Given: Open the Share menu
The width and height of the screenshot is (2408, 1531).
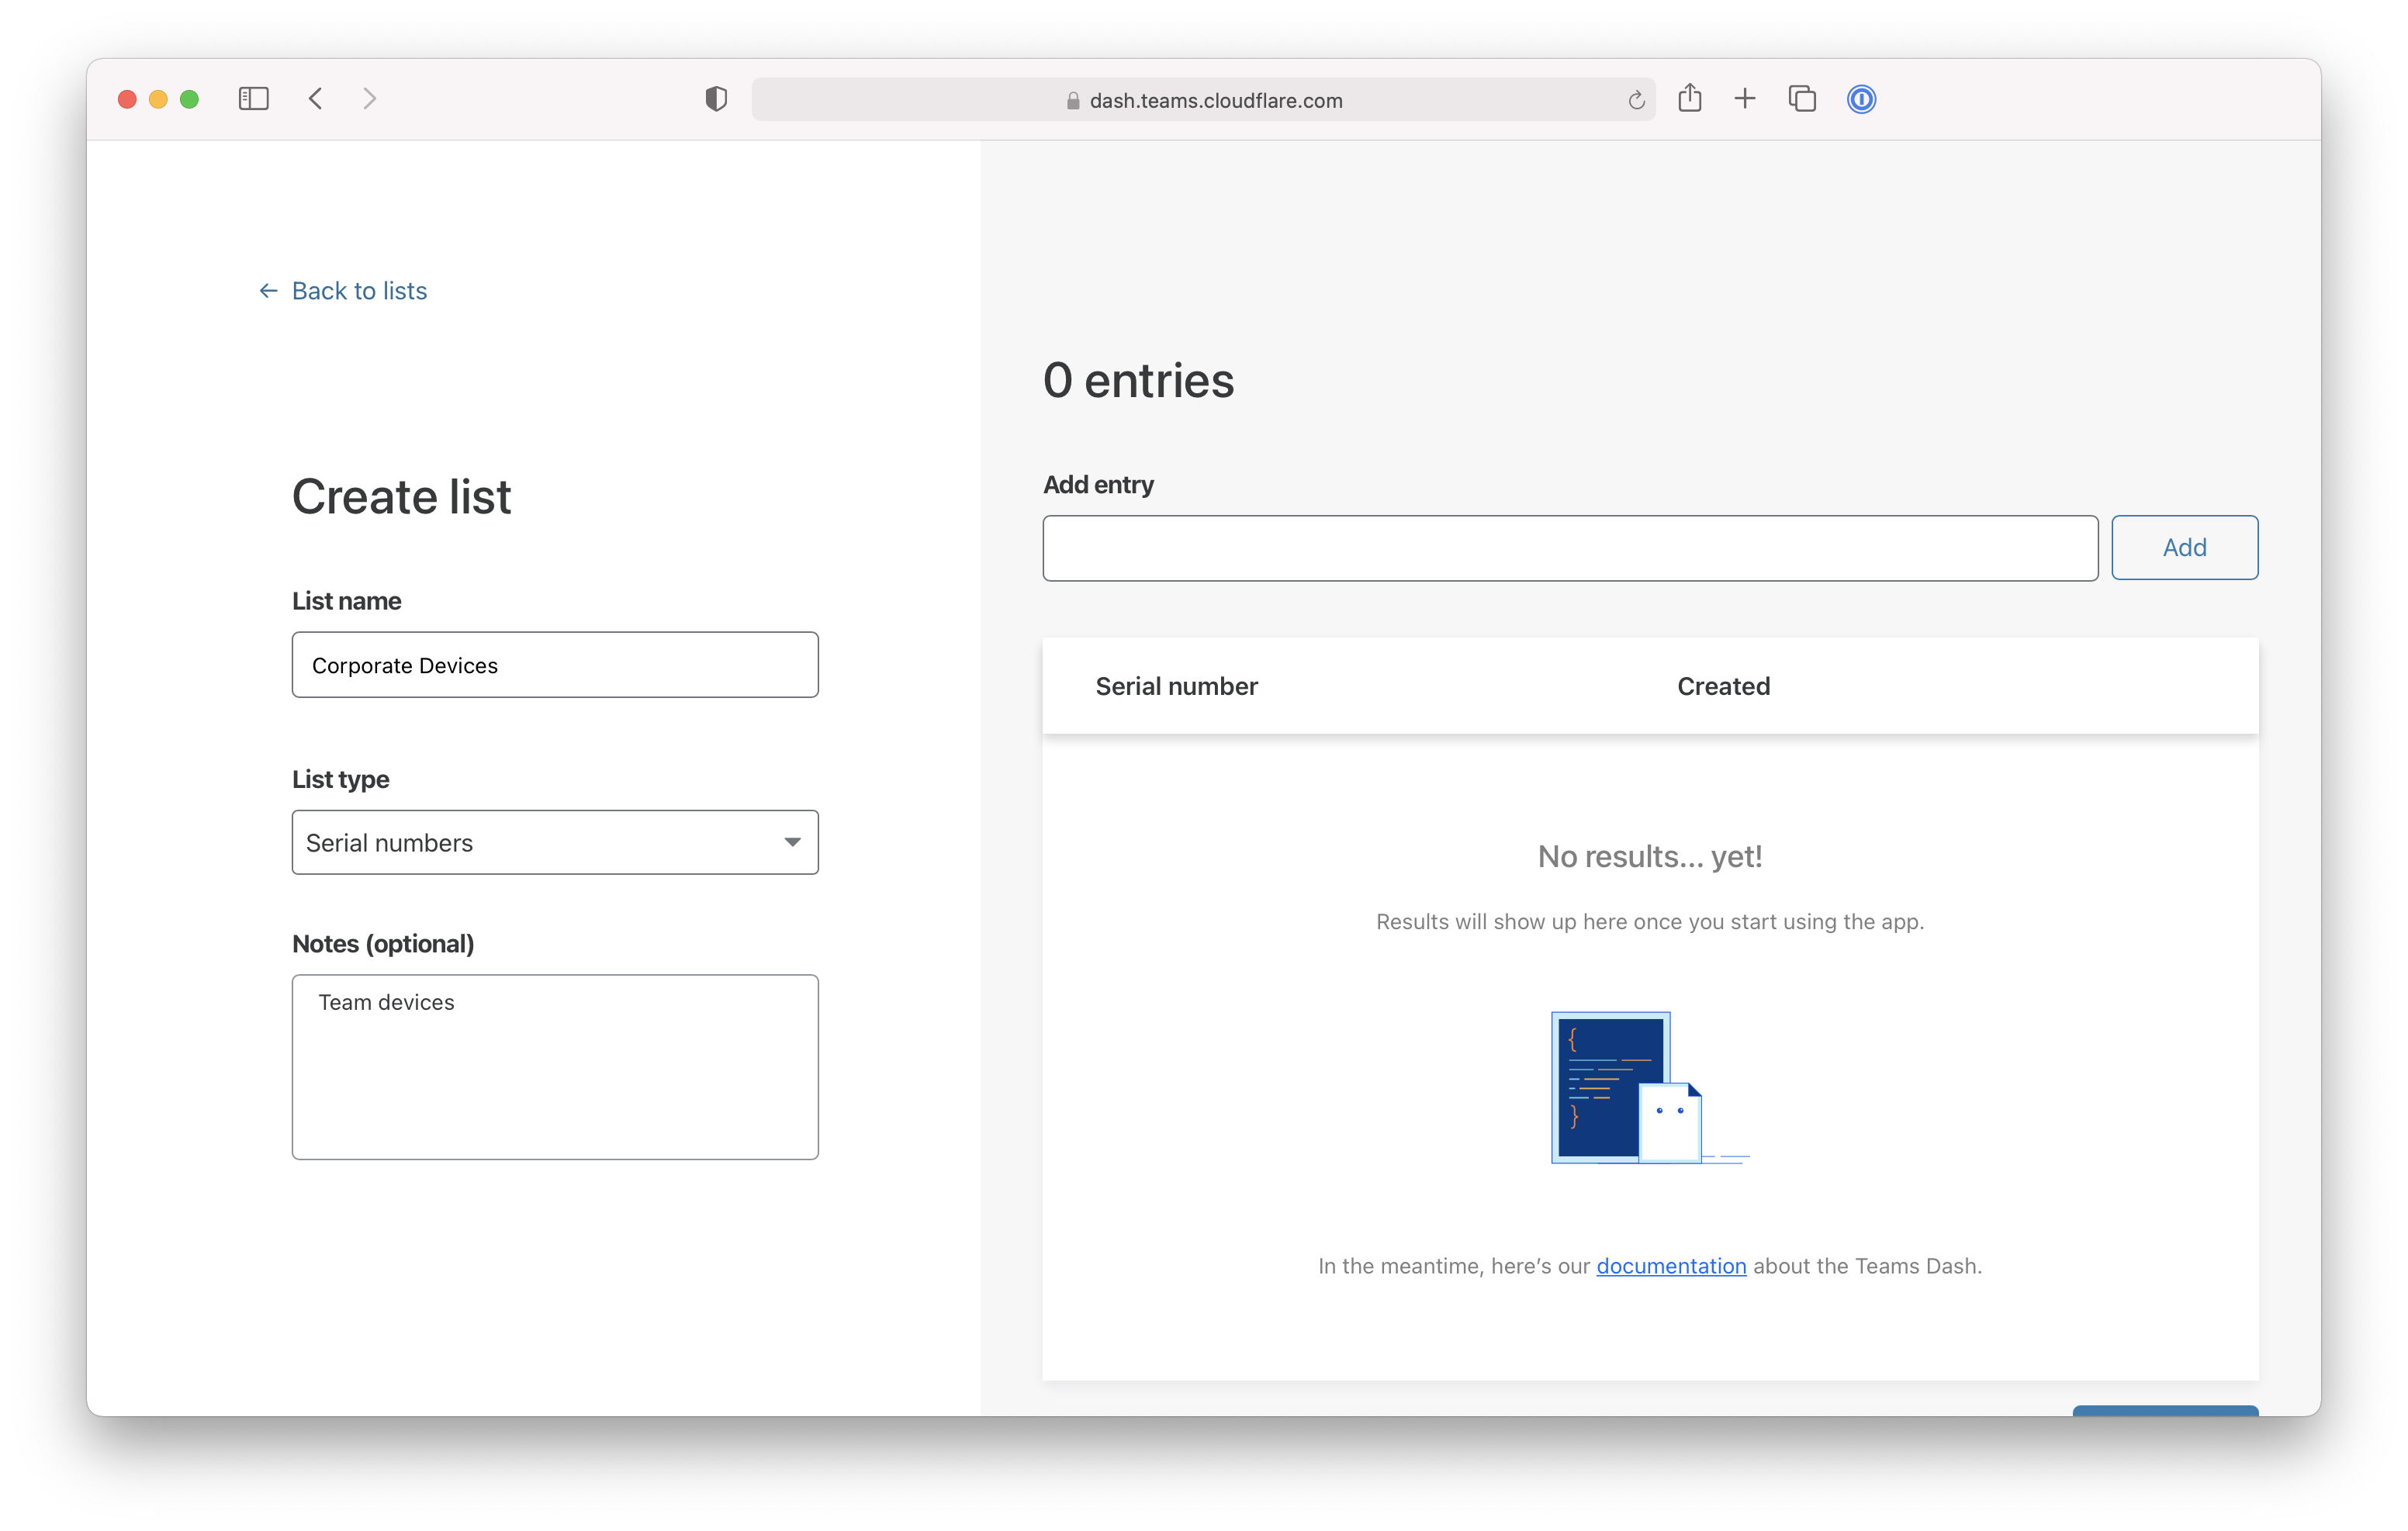Looking at the screenshot, I should [1691, 98].
